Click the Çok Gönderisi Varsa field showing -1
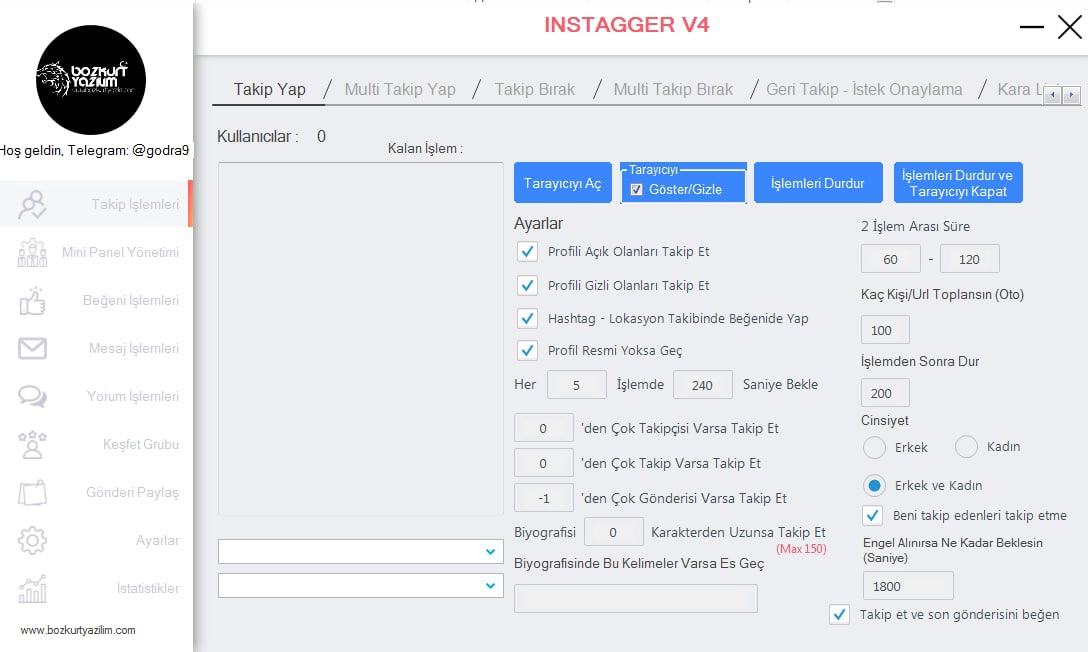 pos(543,498)
